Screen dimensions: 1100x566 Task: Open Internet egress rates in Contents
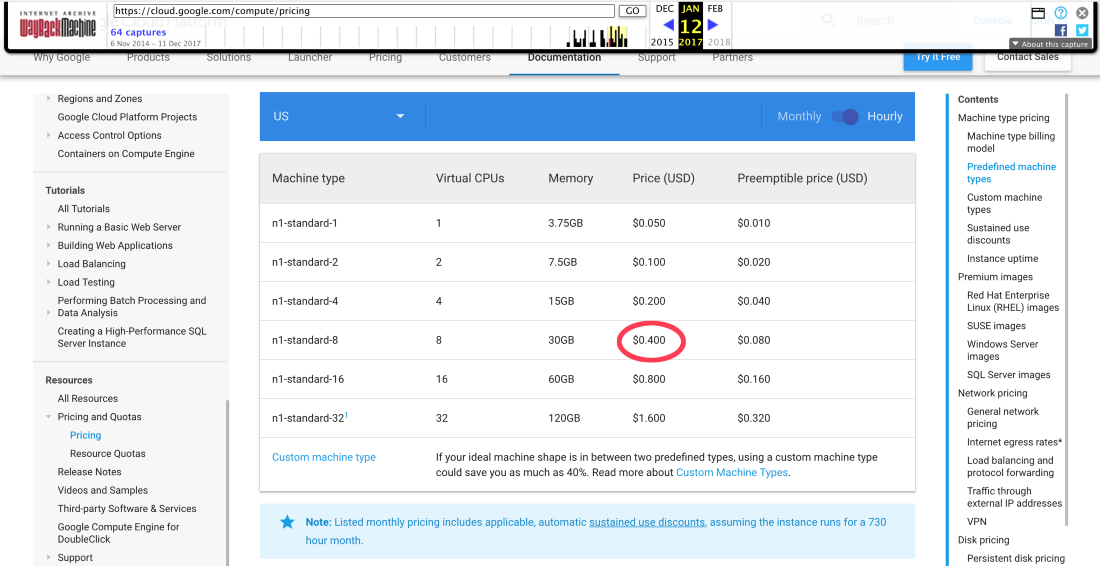coord(1014,442)
